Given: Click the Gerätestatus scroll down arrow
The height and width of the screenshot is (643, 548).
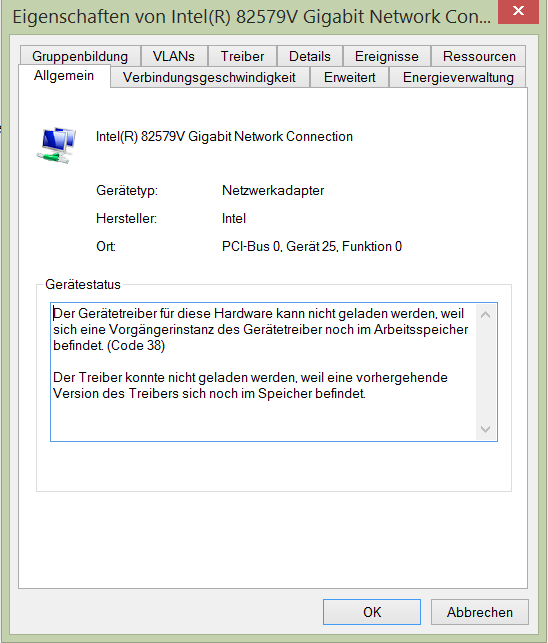Looking at the screenshot, I should click(486, 429).
